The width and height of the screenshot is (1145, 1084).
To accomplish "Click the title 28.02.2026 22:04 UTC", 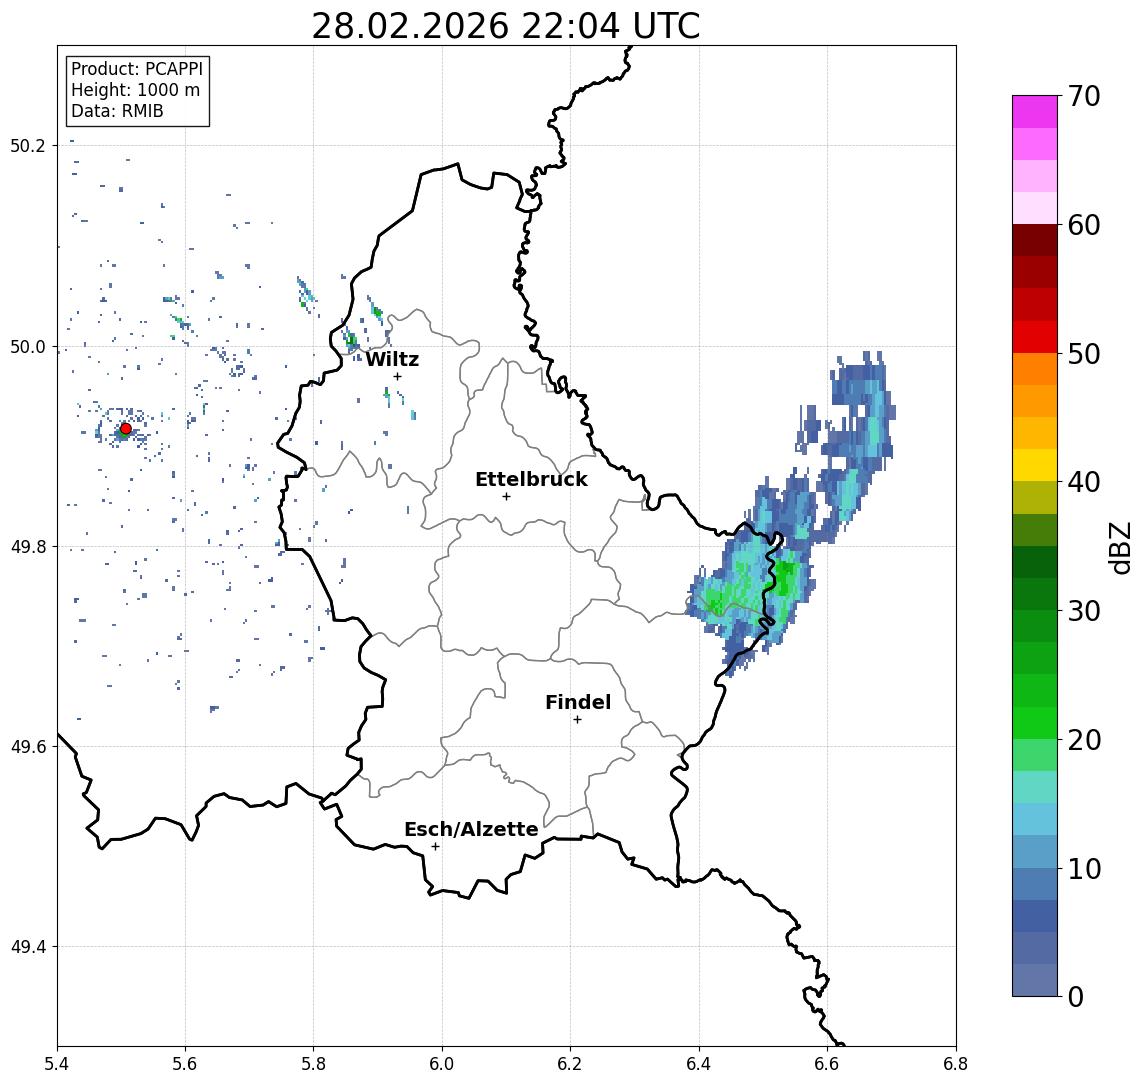I will click(x=506, y=26).
